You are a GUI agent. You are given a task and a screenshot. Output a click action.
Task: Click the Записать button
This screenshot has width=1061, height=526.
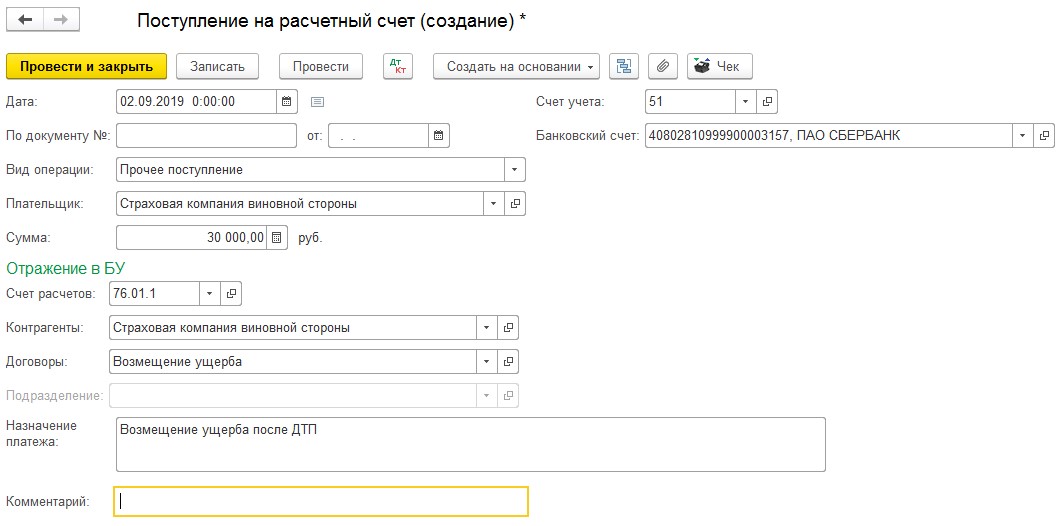coord(217,66)
